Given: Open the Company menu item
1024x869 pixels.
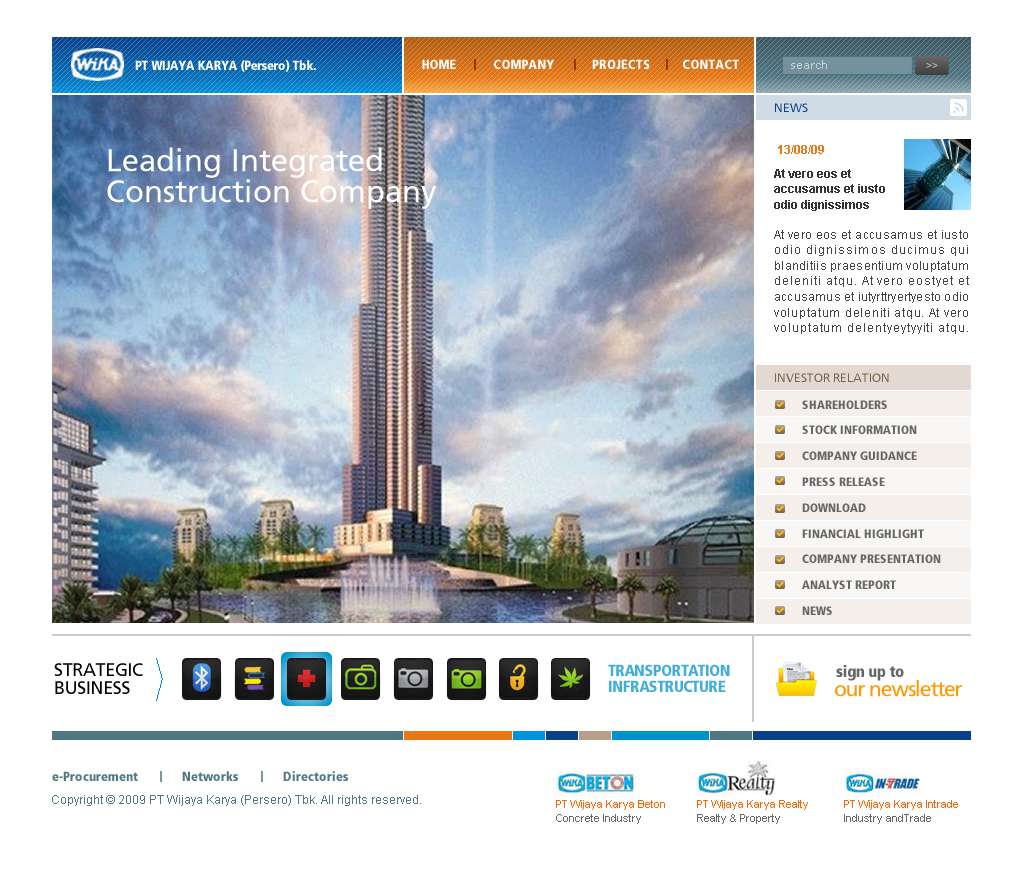Looking at the screenshot, I should pos(523,65).
